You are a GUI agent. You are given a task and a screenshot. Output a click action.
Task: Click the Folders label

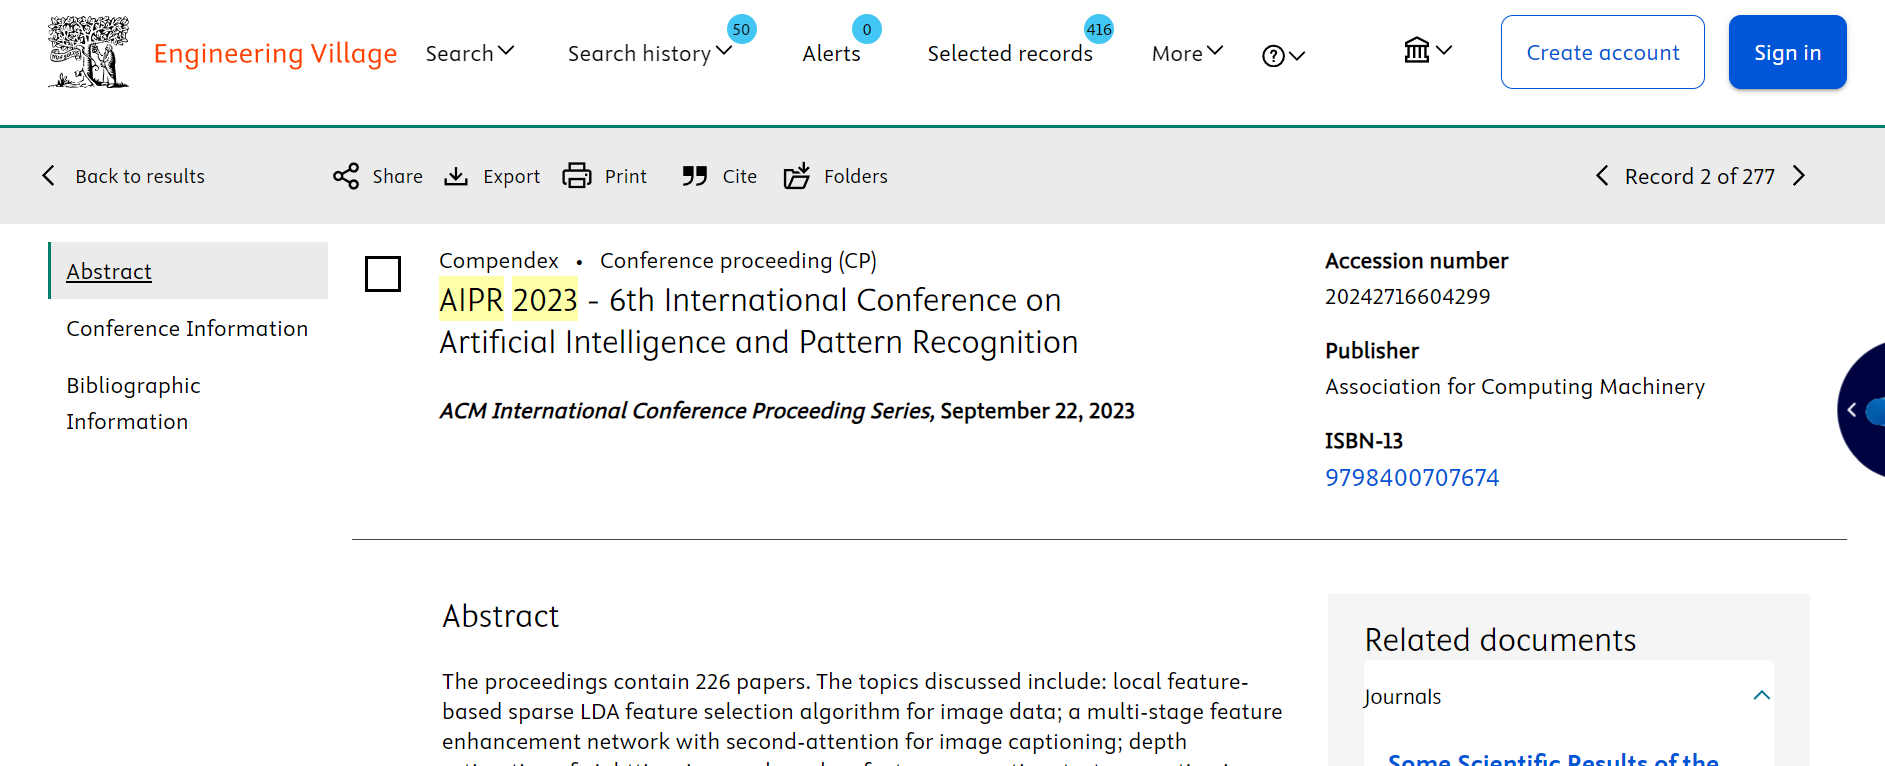click(855, 176)
